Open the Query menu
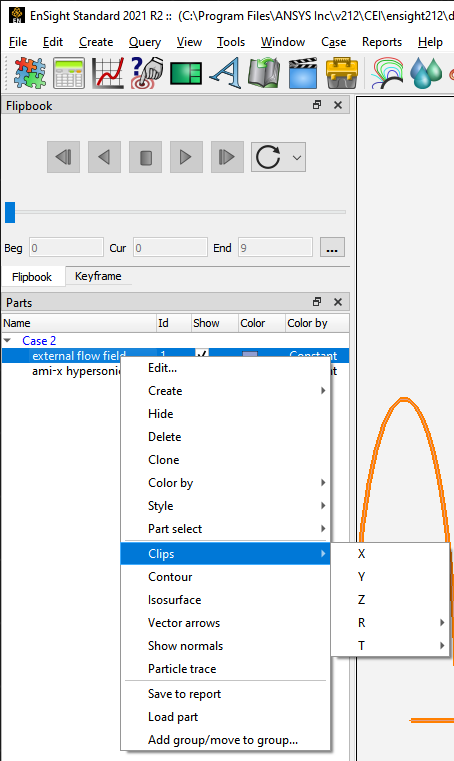The width and height of the screenshot is (454, 761). click(x=145, y=42)
